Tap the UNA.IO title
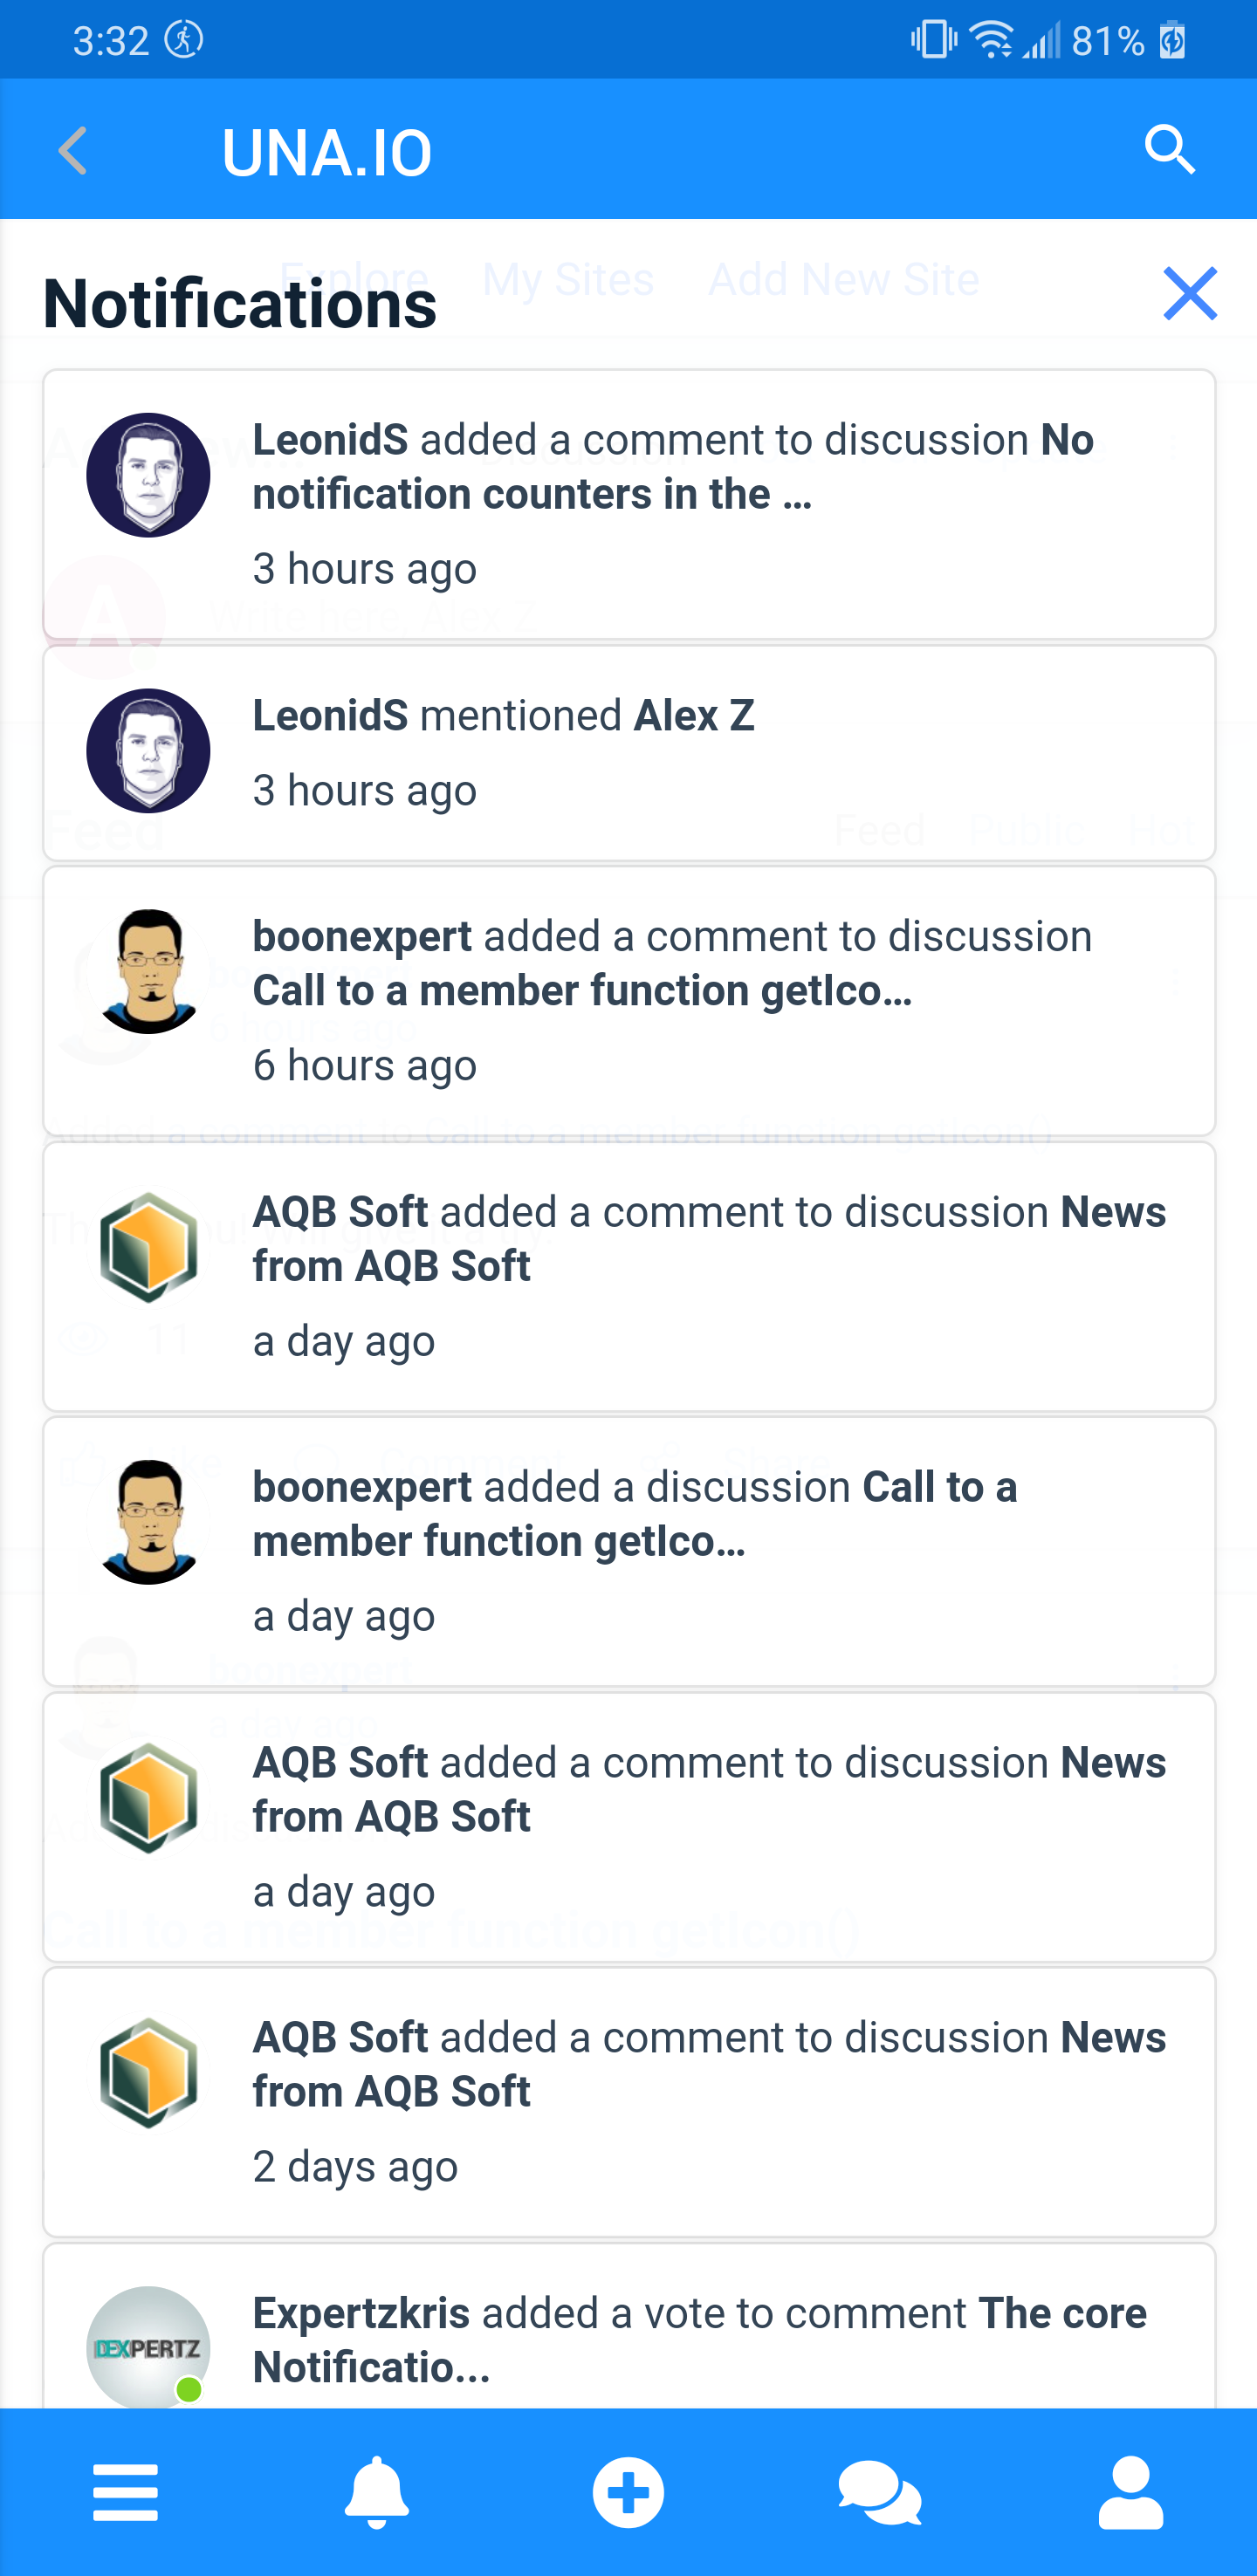The height and width of the screenshot is (2576, 1257). pyautogui.click(x=327, y=153)
